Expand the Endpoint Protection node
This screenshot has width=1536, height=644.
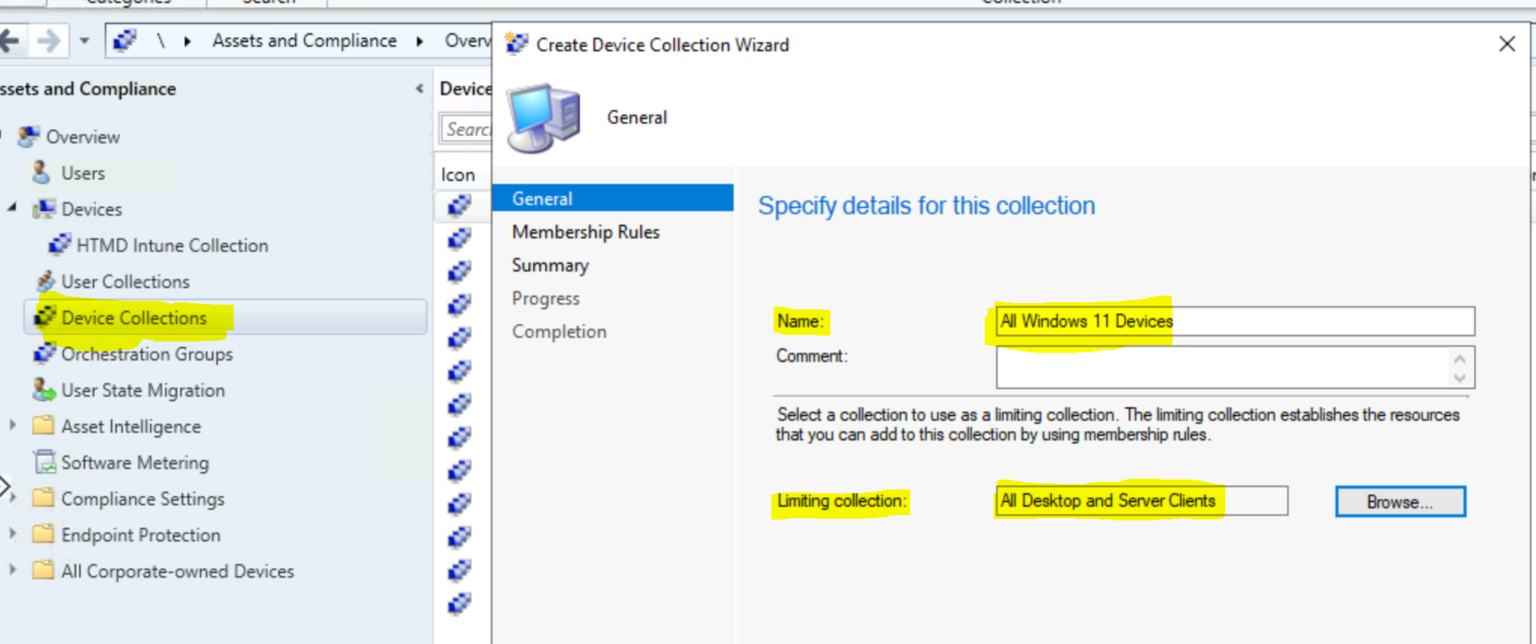13,535
